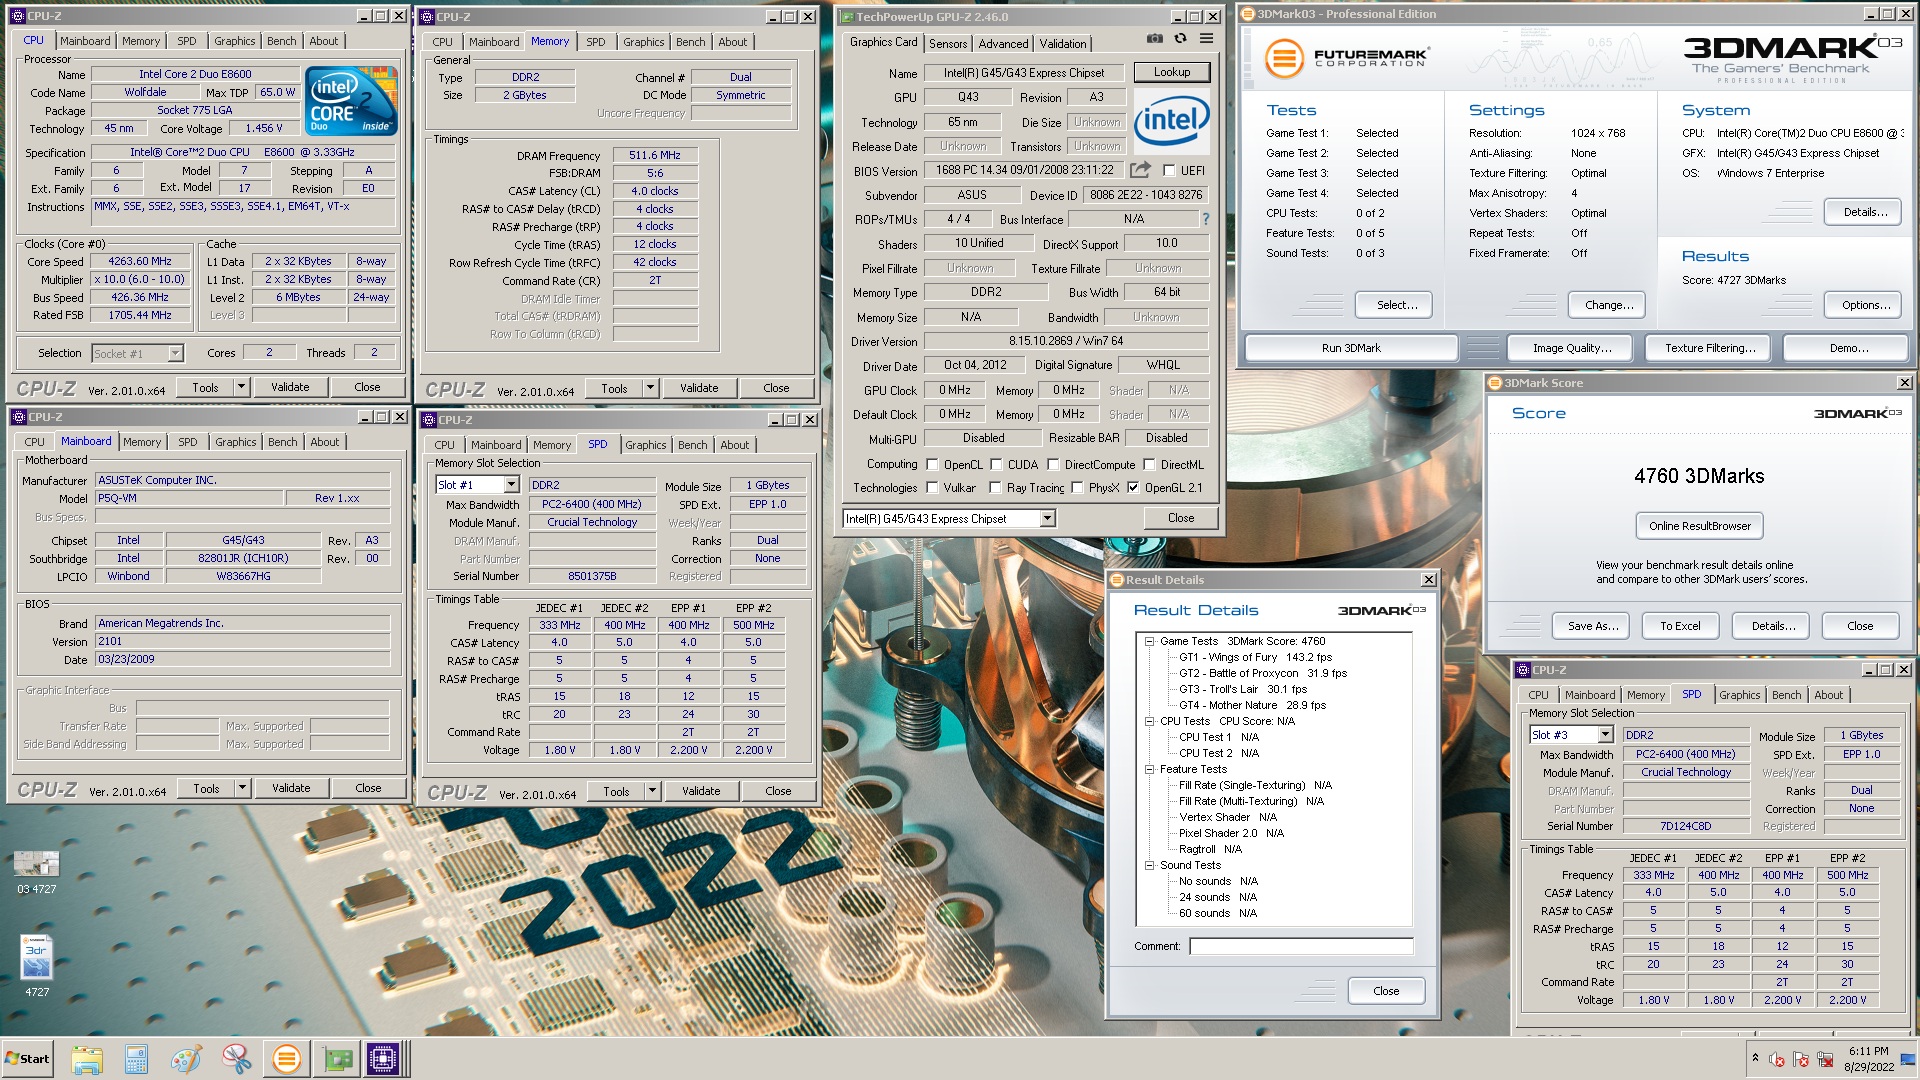Open Socket #1 selection dropdown
This screenshot has height=1080, width=1920.
pos(175,353)
